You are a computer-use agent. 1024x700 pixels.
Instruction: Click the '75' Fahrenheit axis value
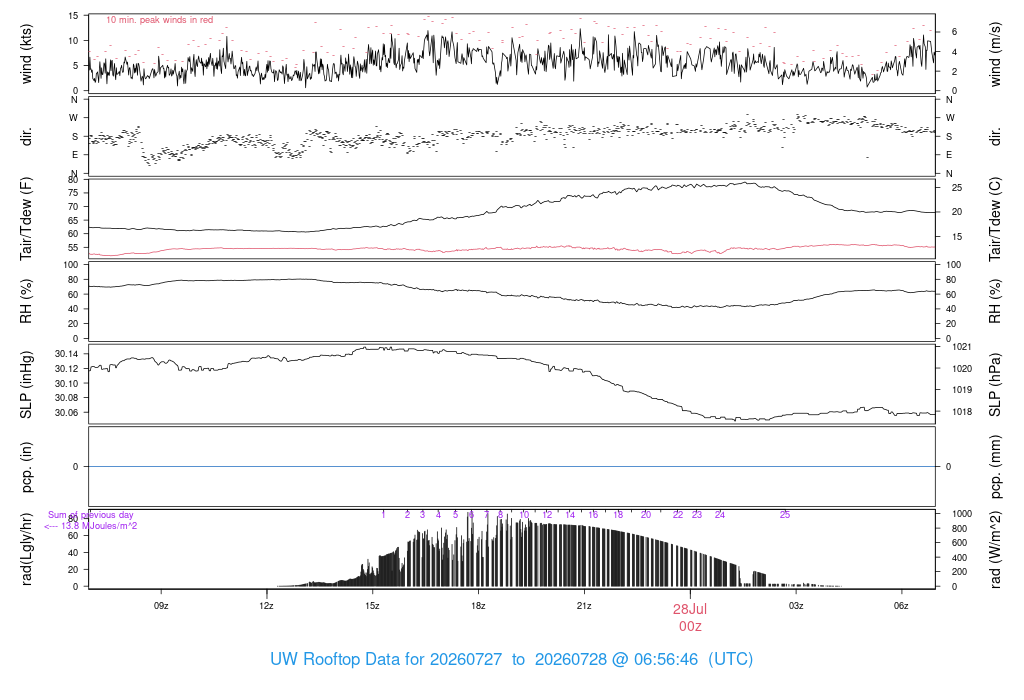73,193
